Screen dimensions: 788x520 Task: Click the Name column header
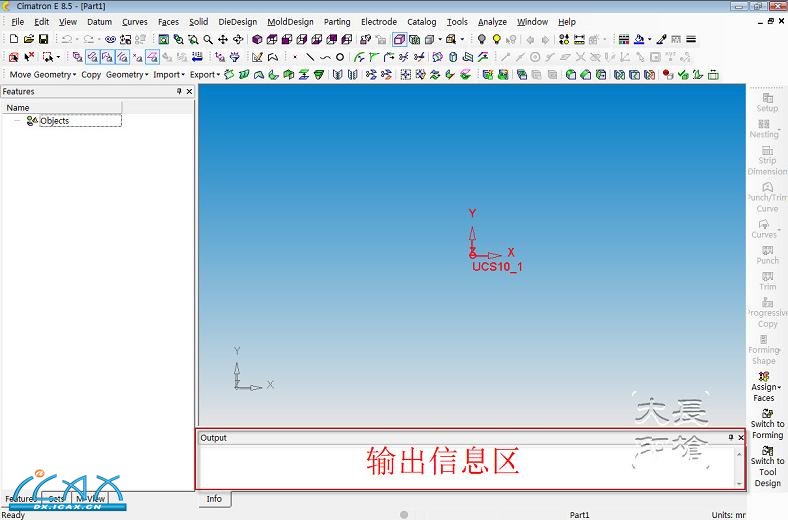coord(62,108)
